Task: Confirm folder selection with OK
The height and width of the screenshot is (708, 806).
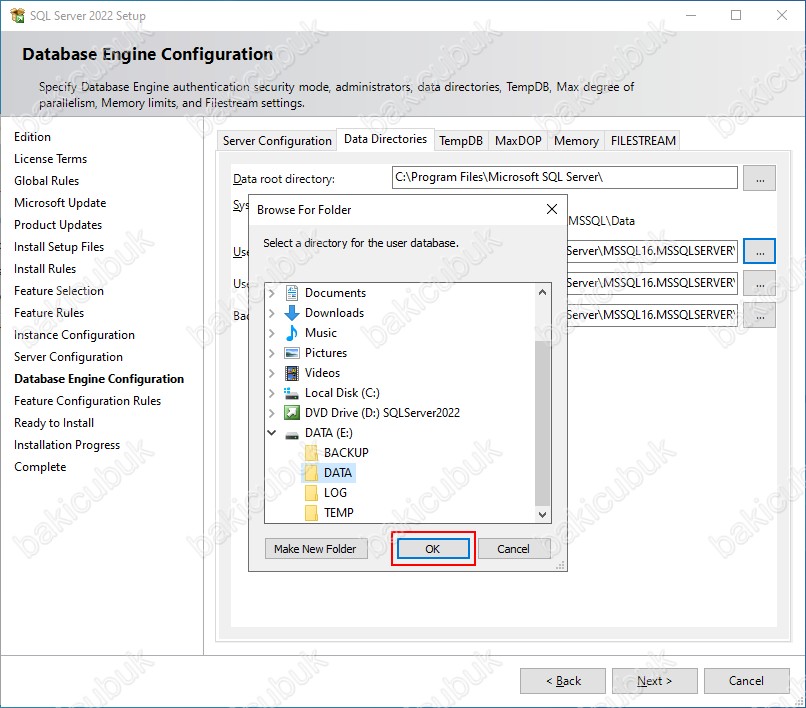Action: coord(433,549)
